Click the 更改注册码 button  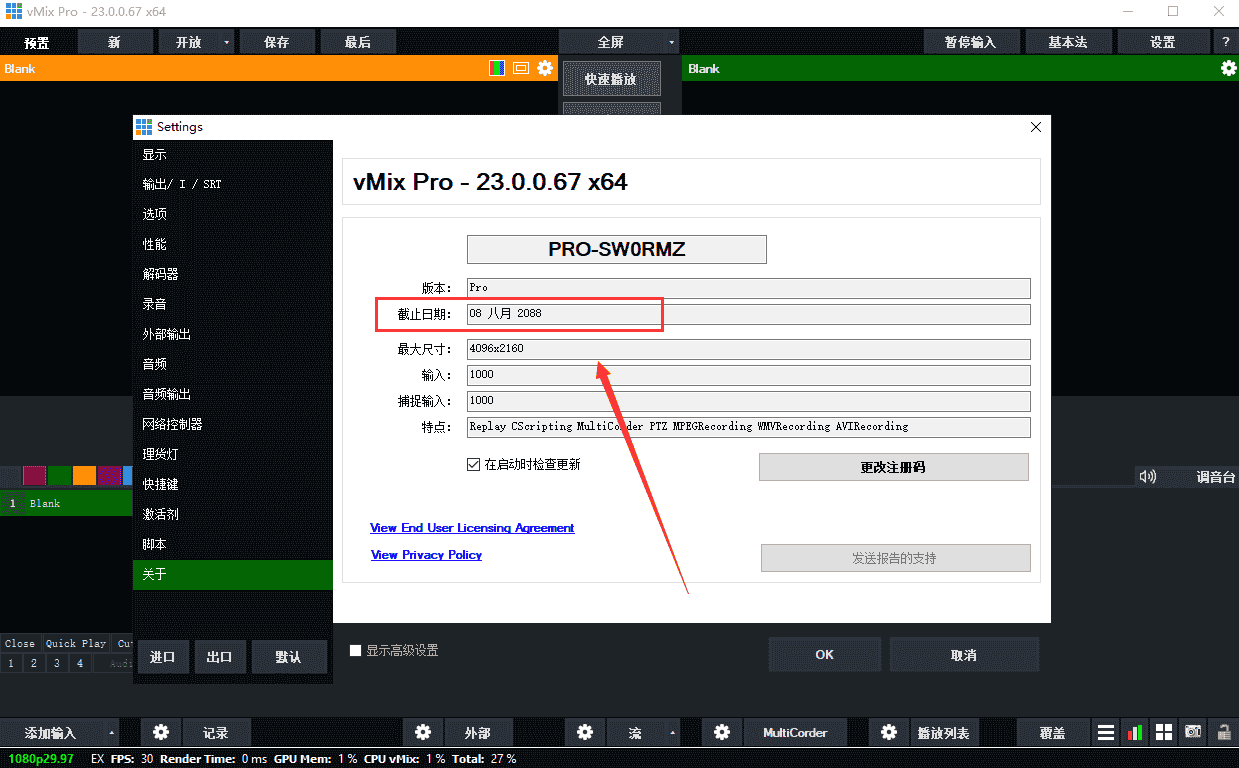[893, 467]
